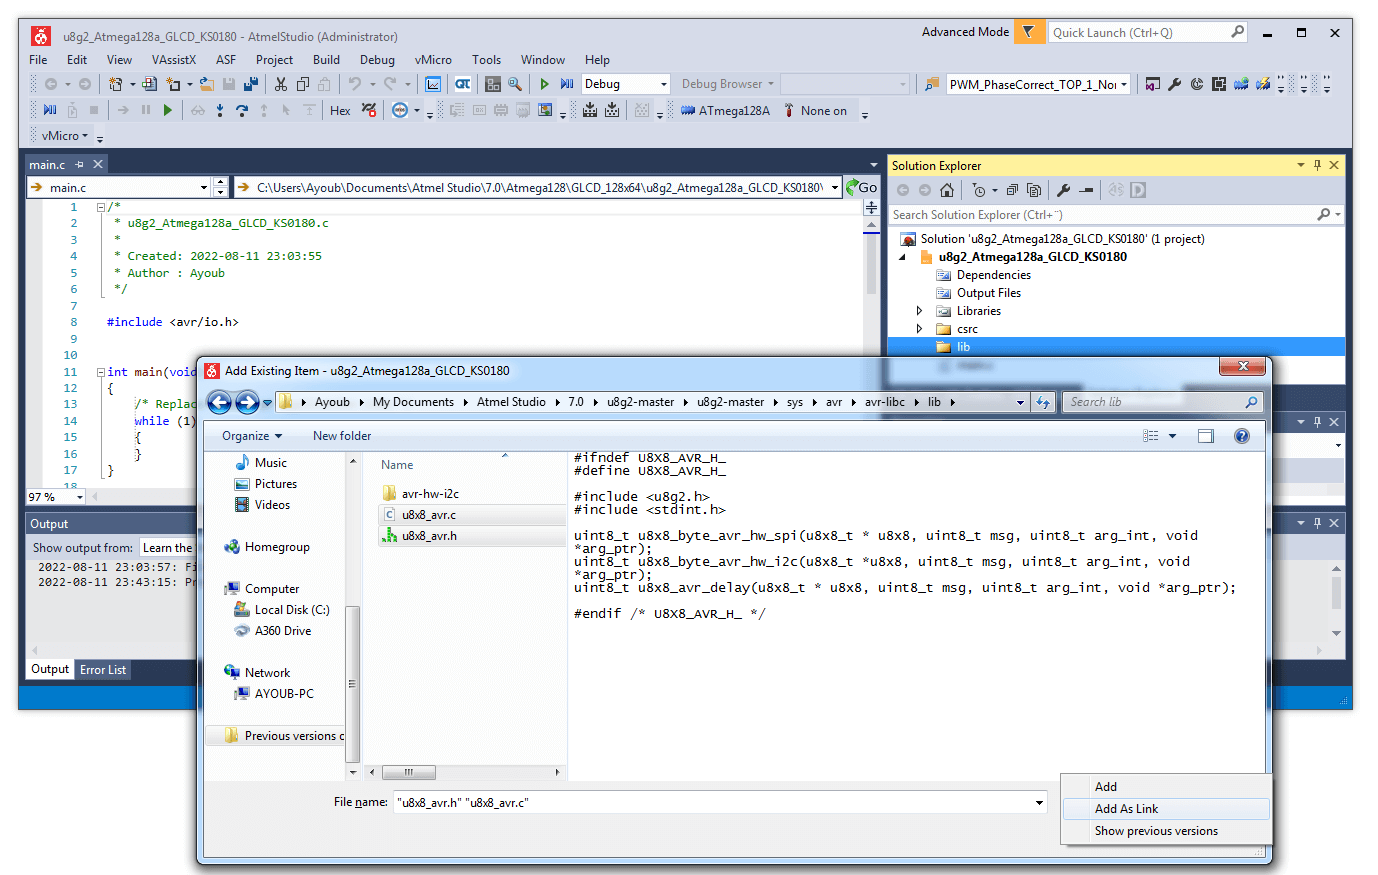Viewport: 1378px width, 875px height.
Task: Click the Search lib field in dialog
Action: click(x=1163, y=402)
